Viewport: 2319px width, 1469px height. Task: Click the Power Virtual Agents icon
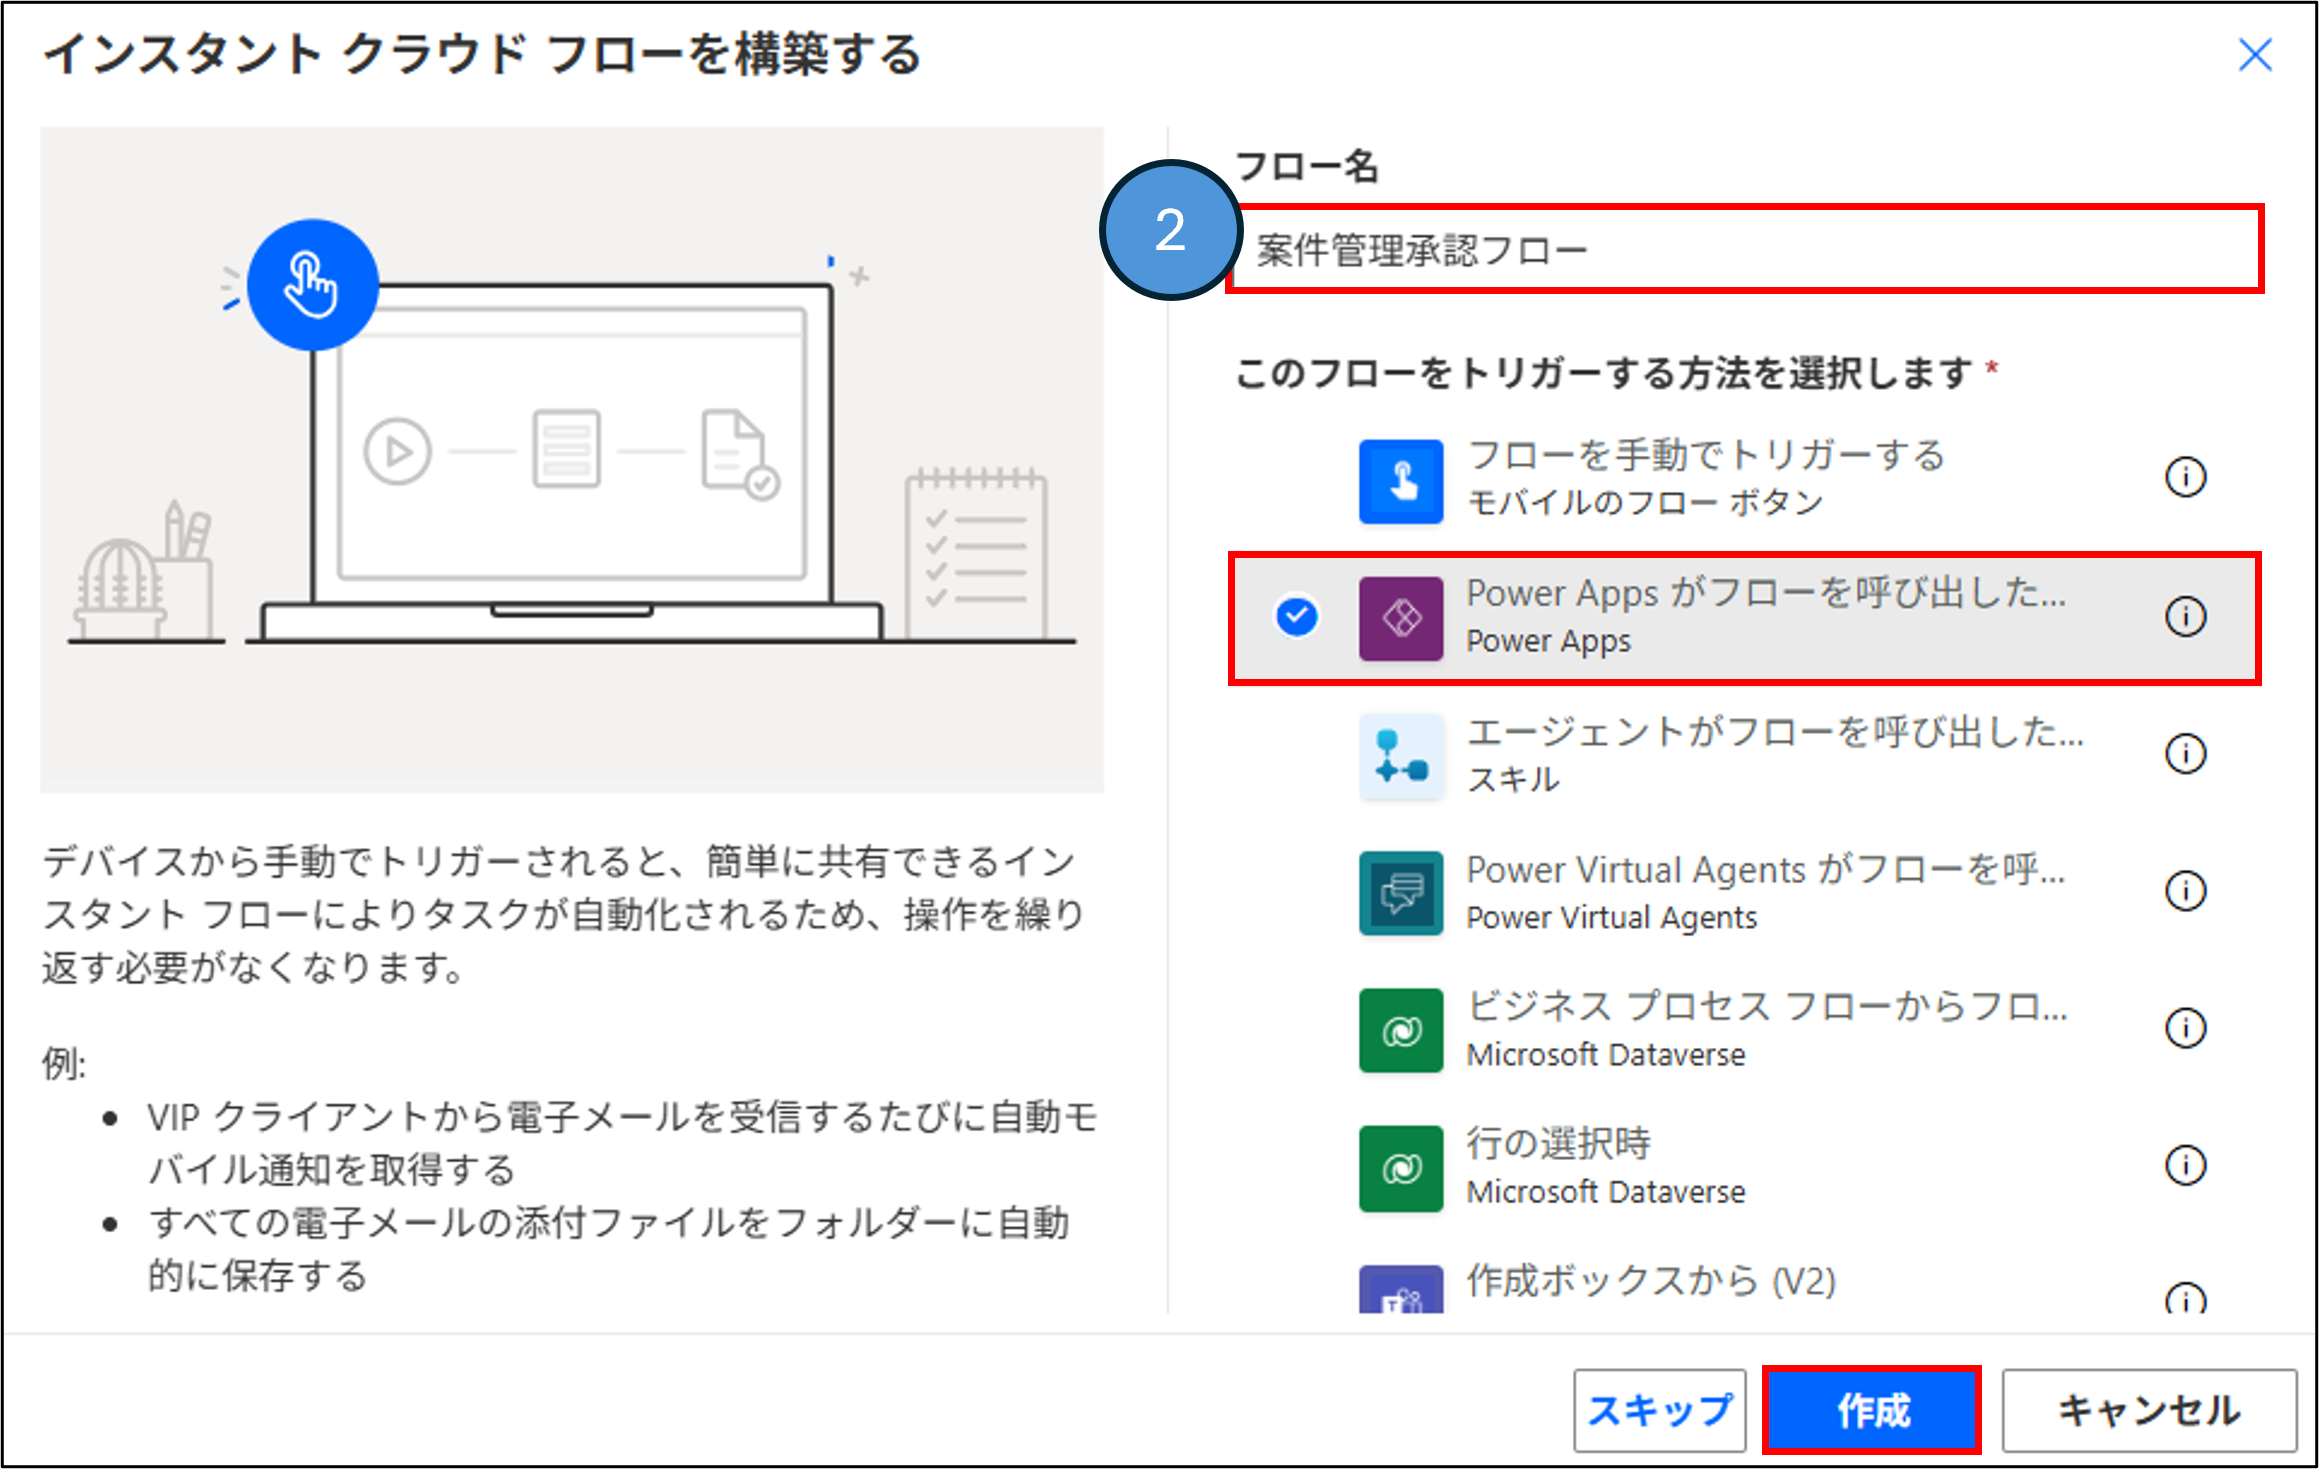click(1400, 892)
